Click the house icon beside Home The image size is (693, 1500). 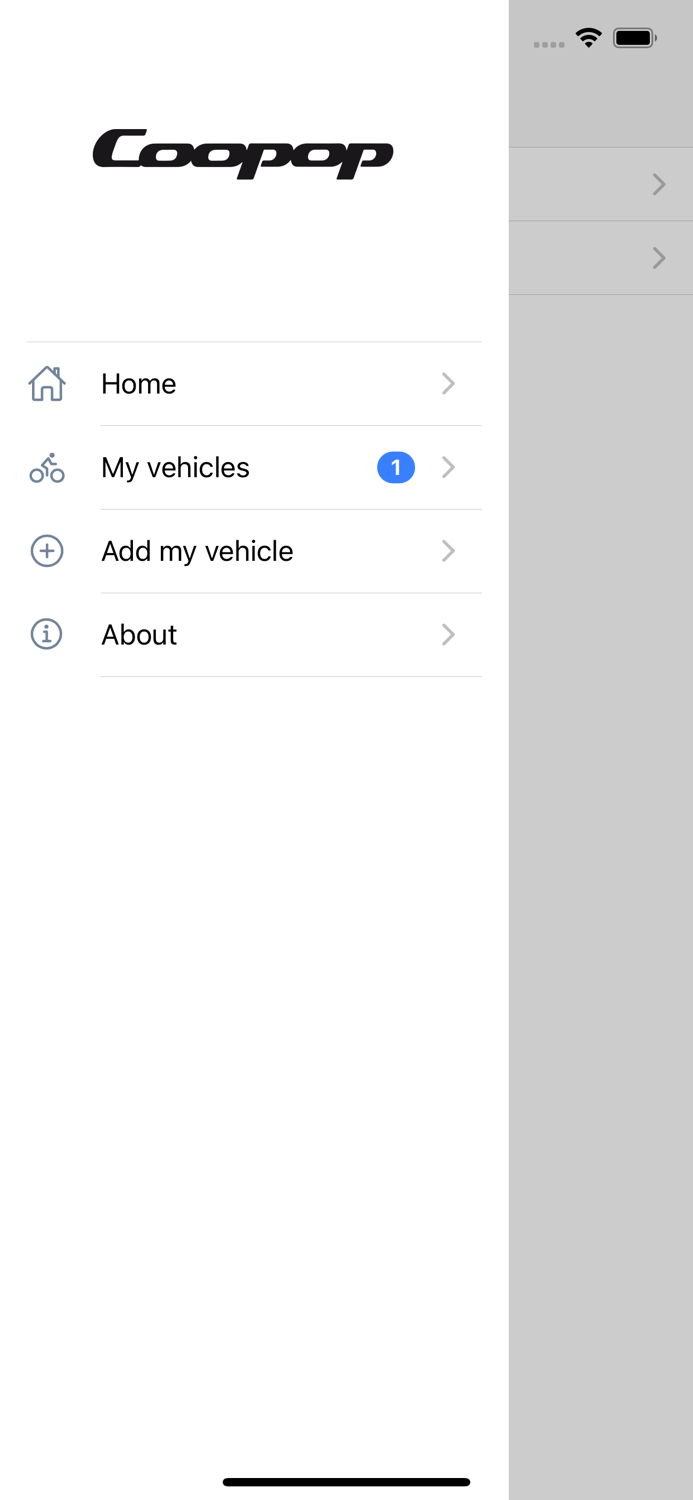pos(47,384)
